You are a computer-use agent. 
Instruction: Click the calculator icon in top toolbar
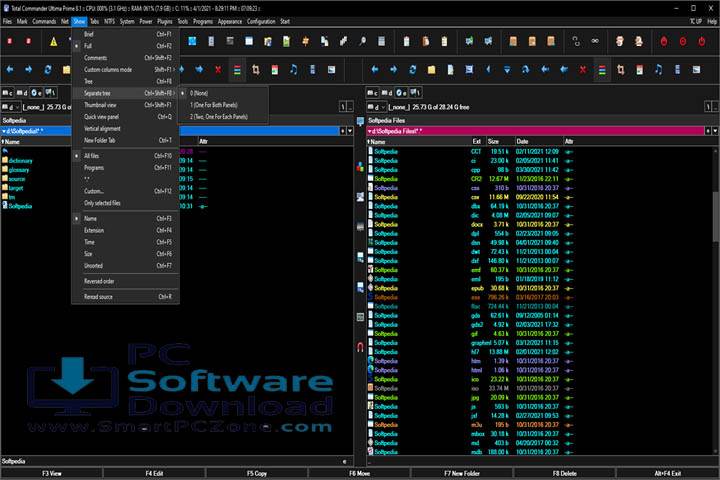[x=382, y=41]
